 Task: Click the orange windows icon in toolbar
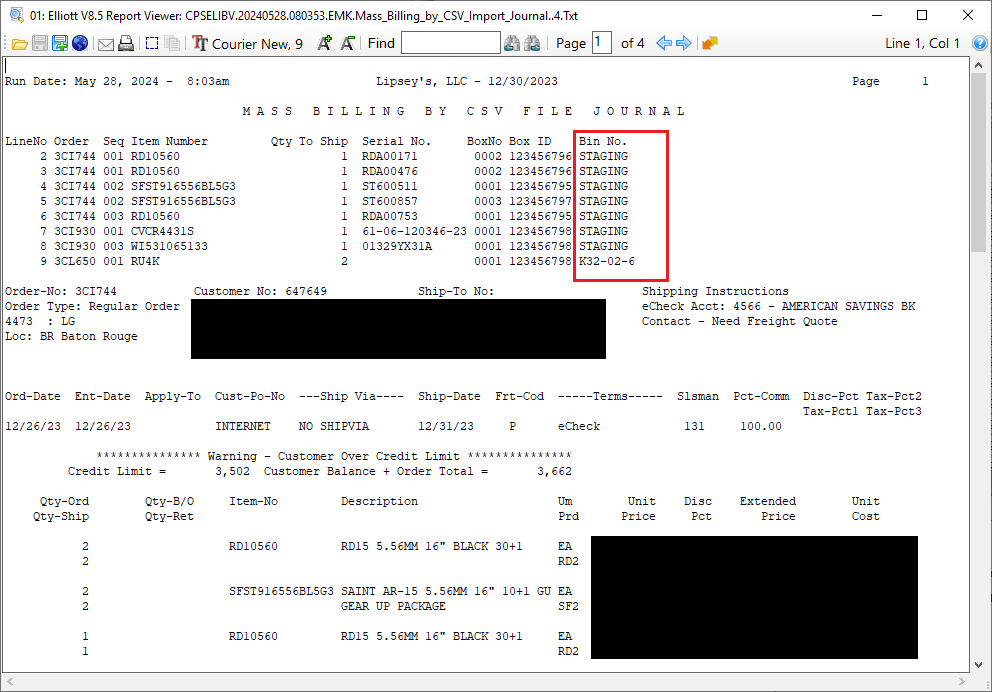tap(710, 44)
